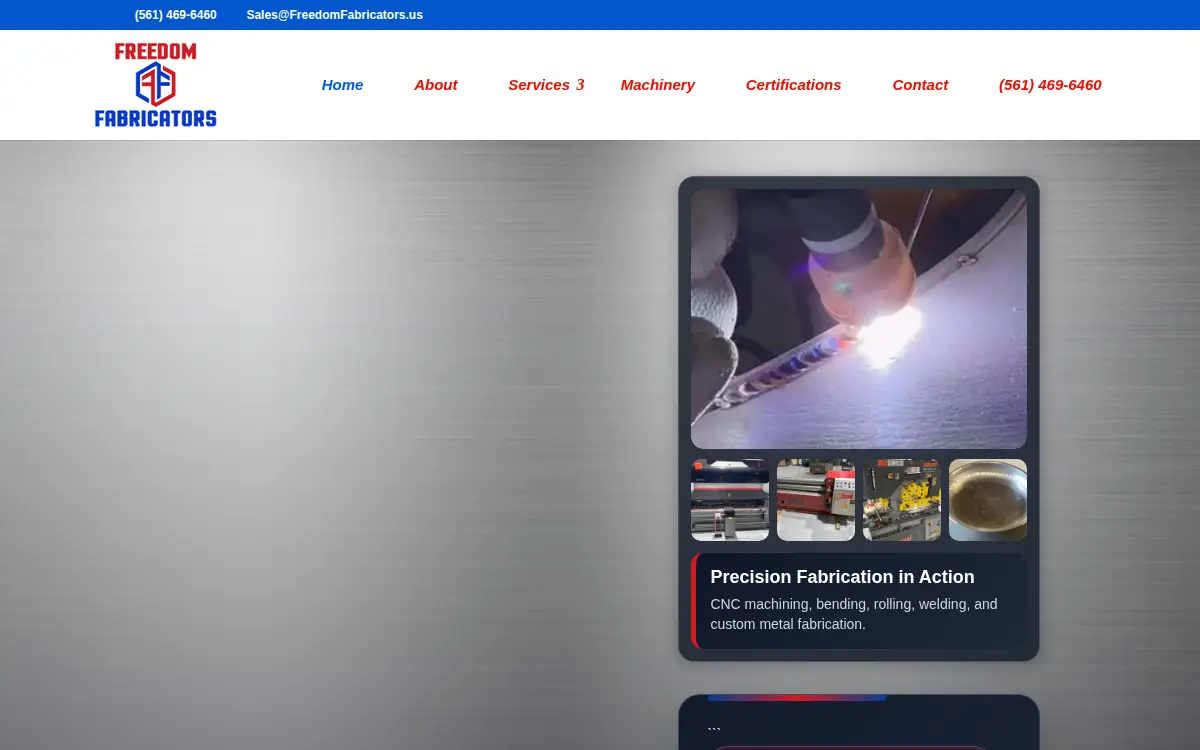Open the Certifications page

pyautogui.click(x=793, y=85)
